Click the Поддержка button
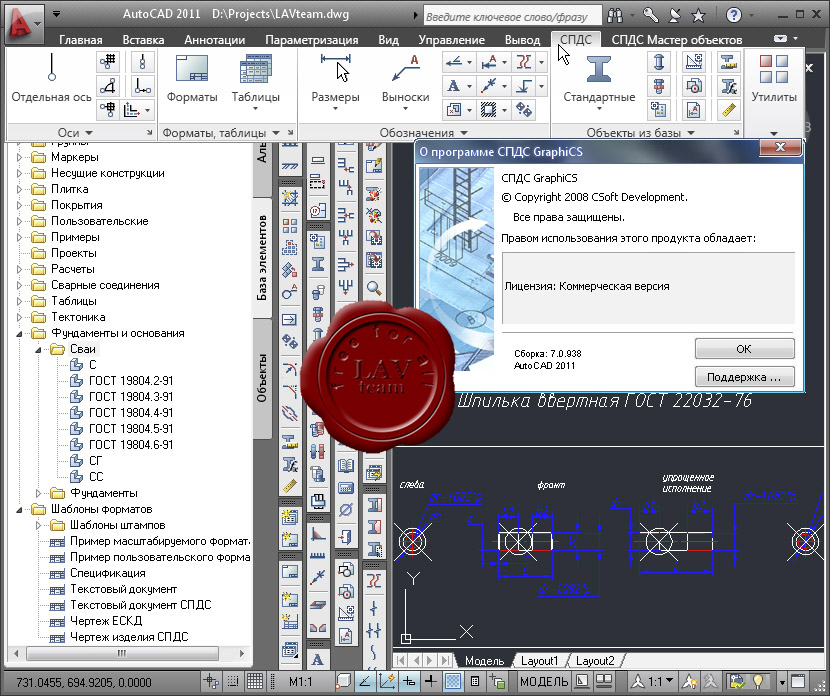Screen dimensions: 830x696 pos(744,377)
